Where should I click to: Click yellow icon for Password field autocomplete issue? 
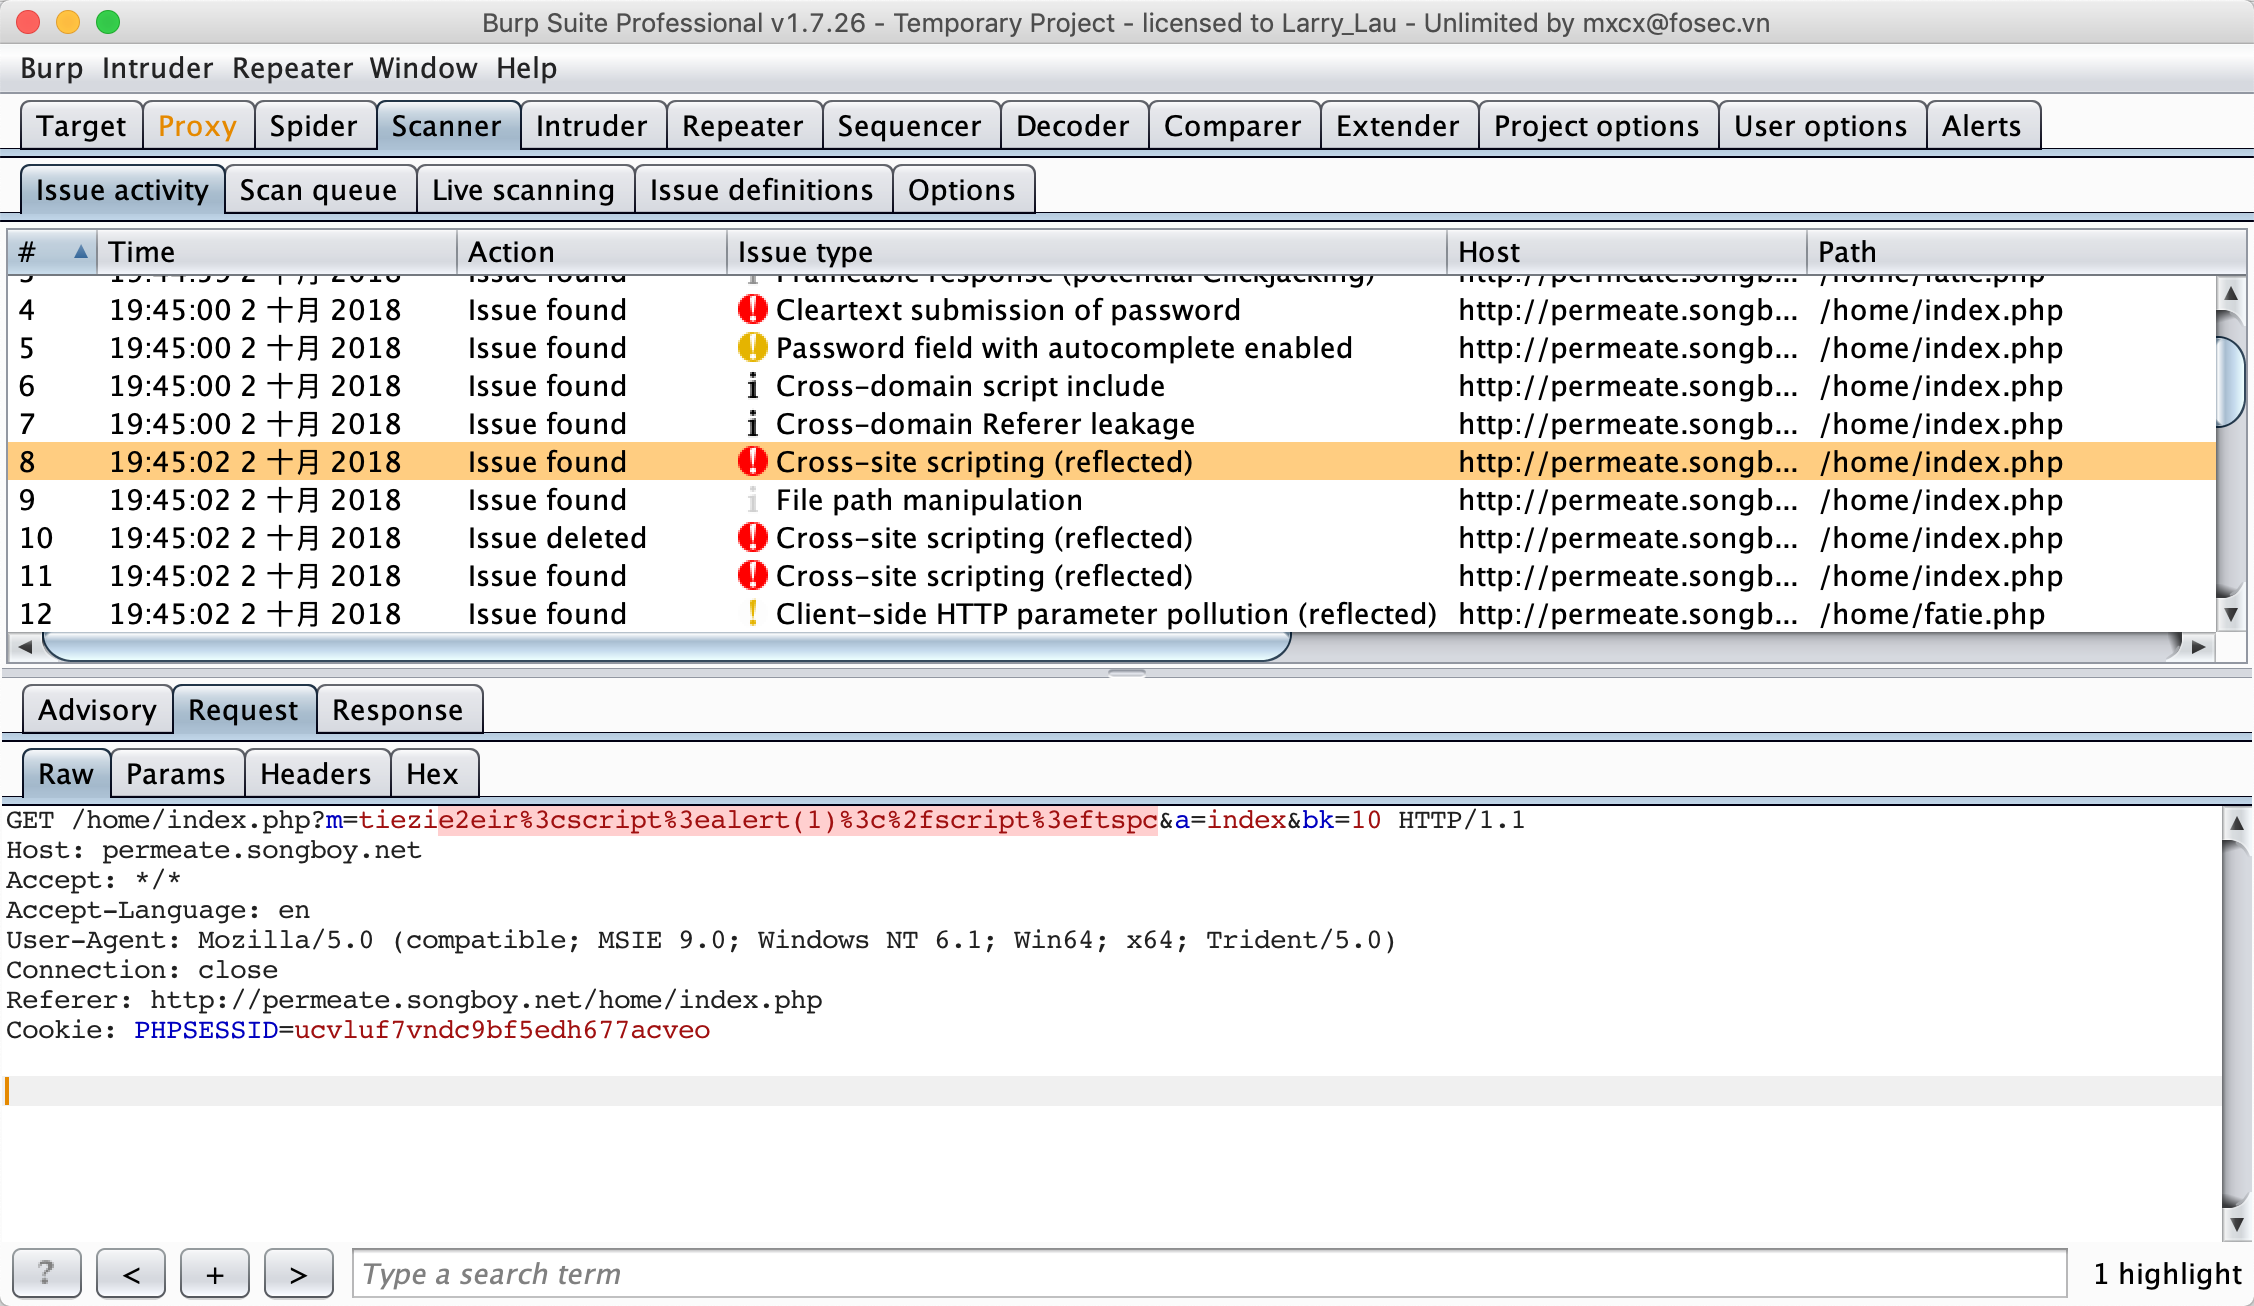[x=752, y=348]
